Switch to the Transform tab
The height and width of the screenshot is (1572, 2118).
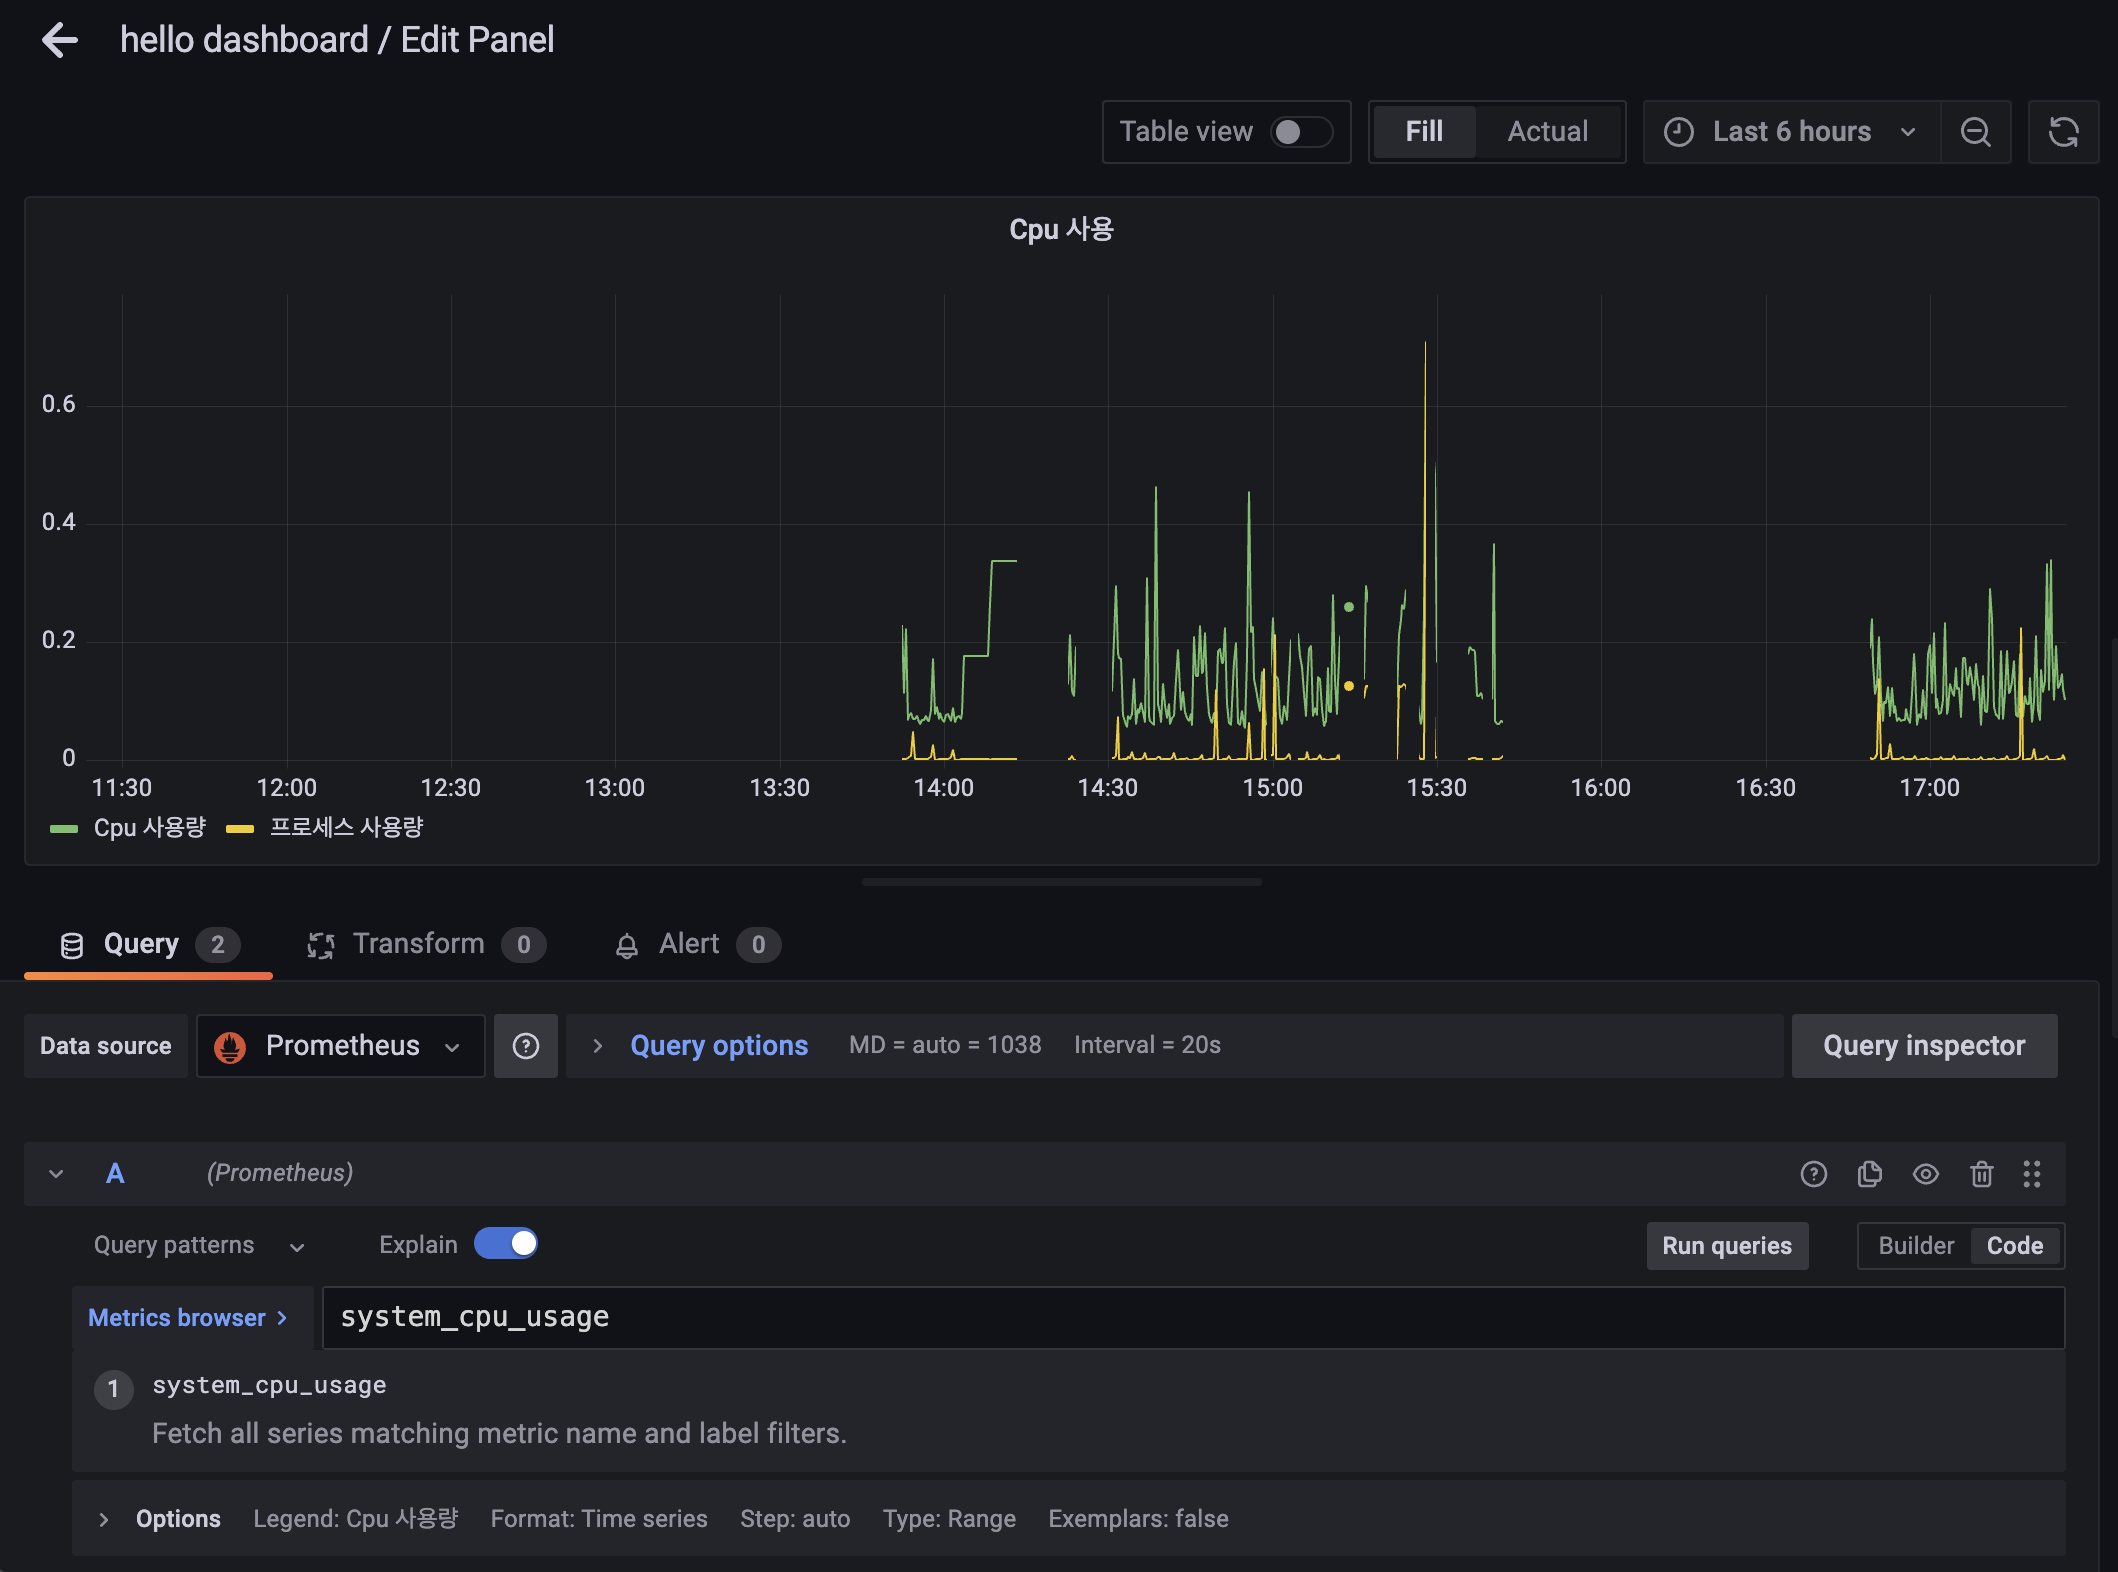(418, 944)
